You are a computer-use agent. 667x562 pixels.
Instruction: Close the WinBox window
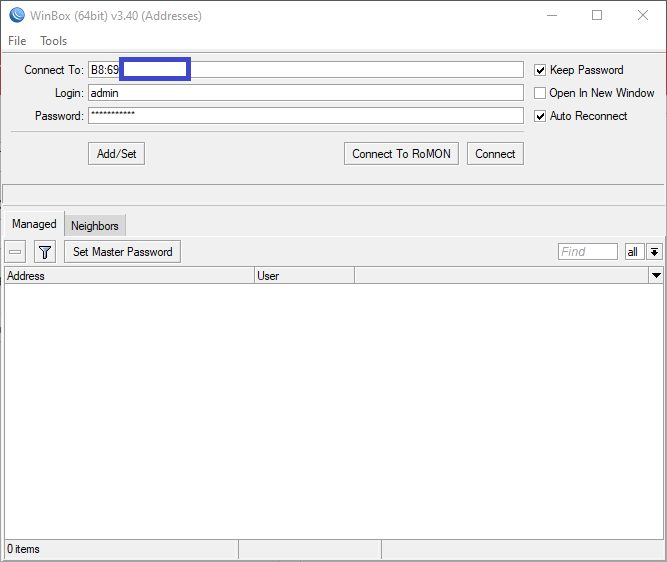(643, 15)
